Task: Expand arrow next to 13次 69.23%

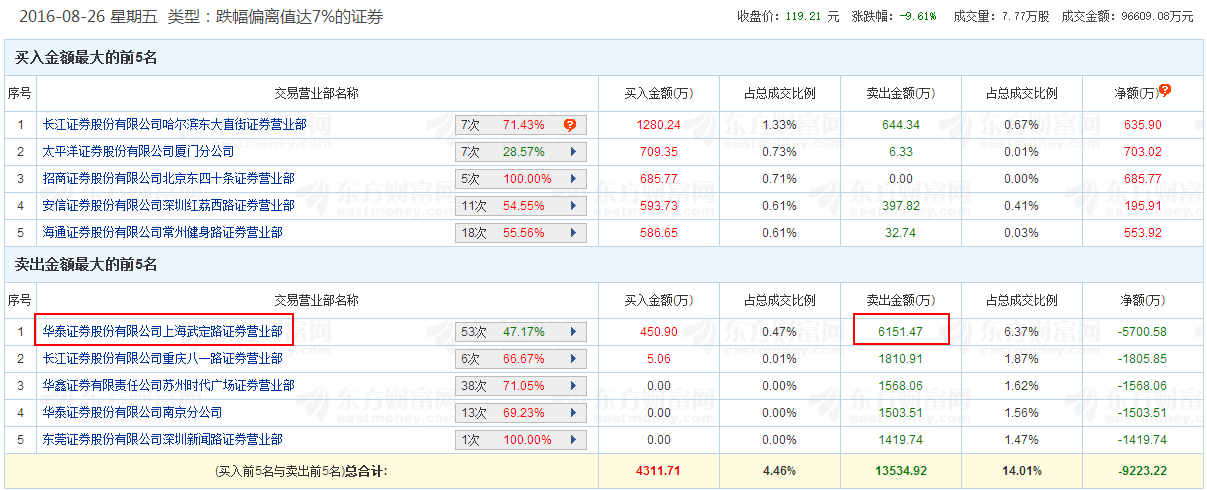Action: [x=573, y=412]
